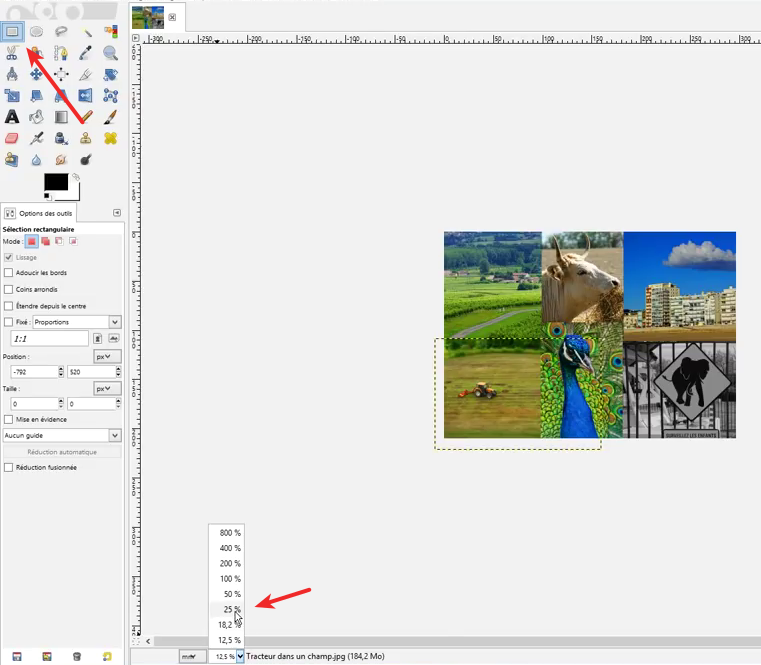Screen dimensions: 761x665
Task: Click the black foreground color swatch
Action: 55,182
